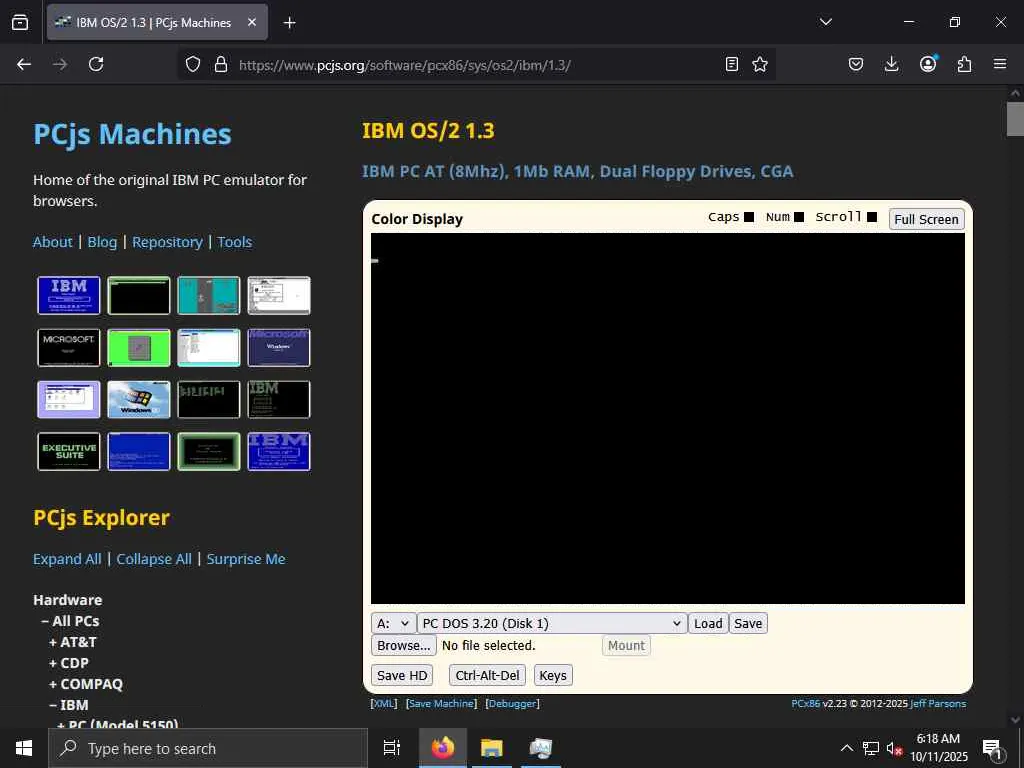
Task: Click the Keys button
Action: pyautogui.click(x=553, y=675)
